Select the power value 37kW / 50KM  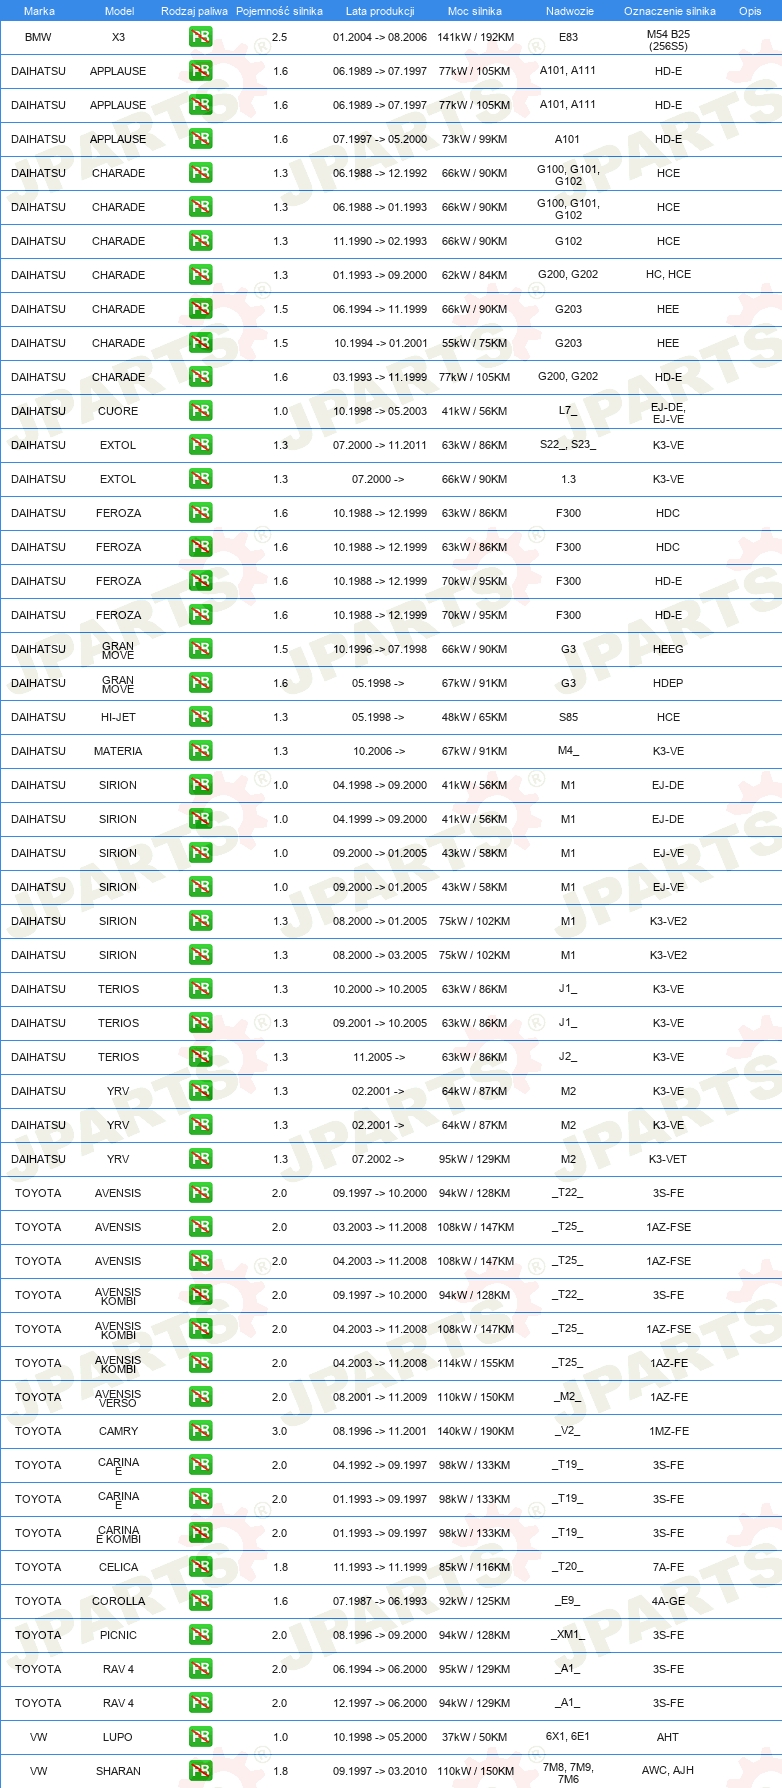pos(475,1737)
